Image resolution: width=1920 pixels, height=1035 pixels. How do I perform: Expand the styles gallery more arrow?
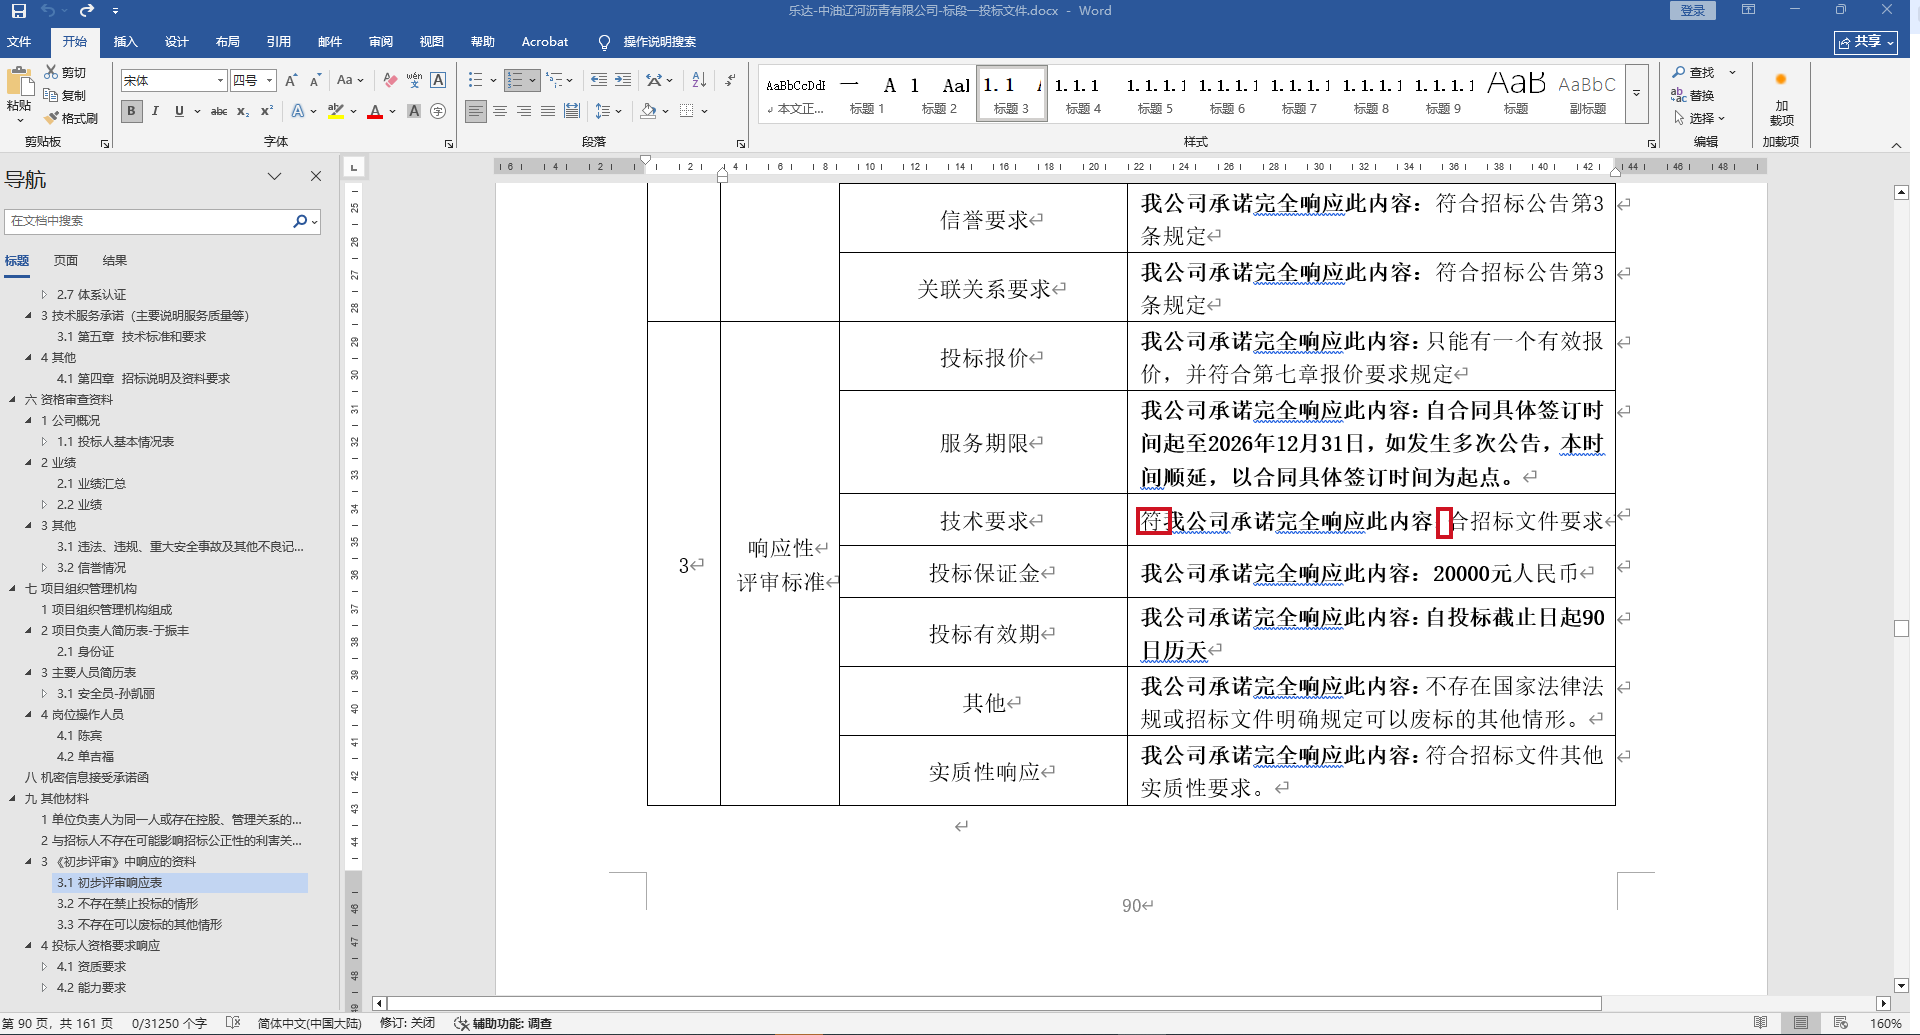[x=1637, y=94]
